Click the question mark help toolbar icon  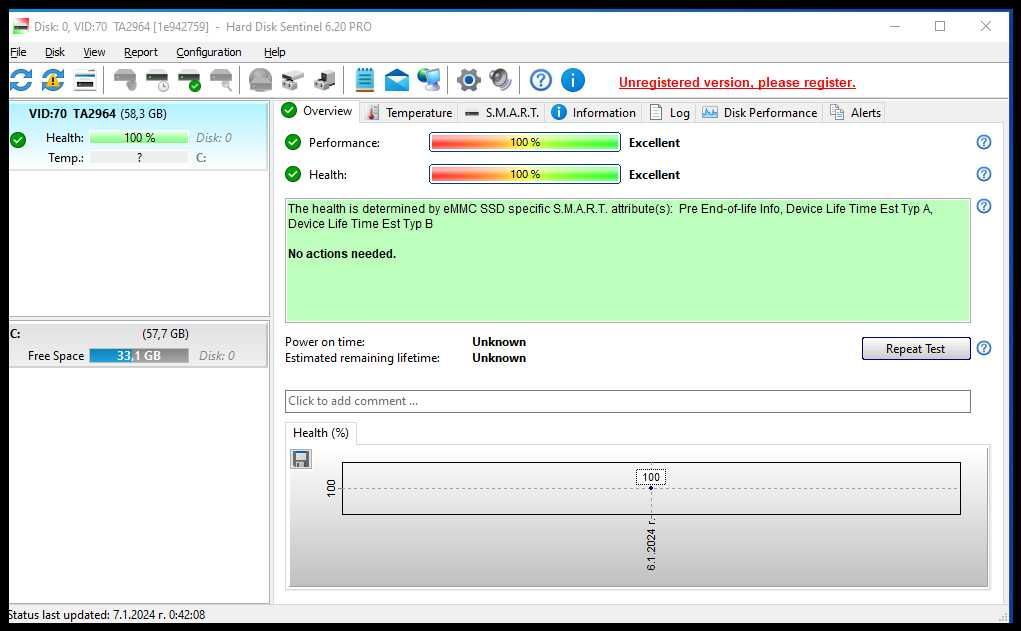coord(540,81)
